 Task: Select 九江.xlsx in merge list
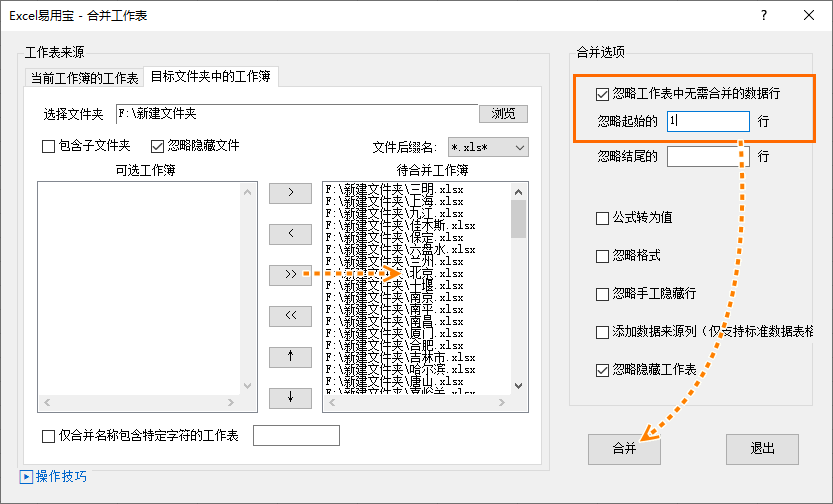pos(394,213)
